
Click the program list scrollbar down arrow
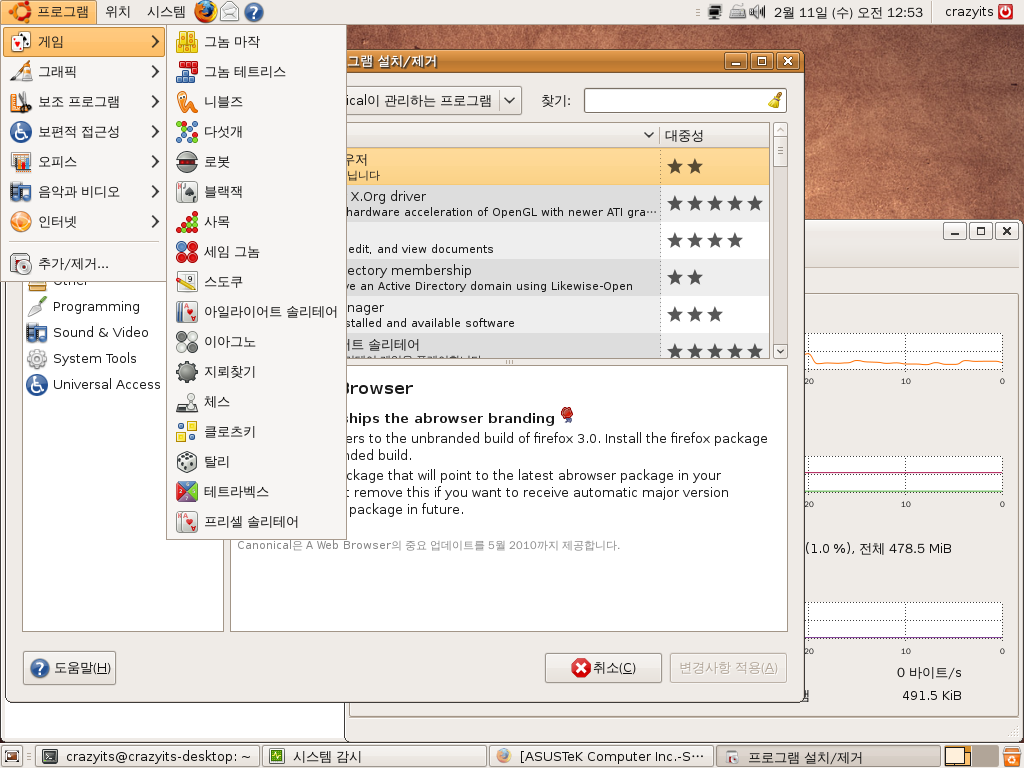pos(780,351)
